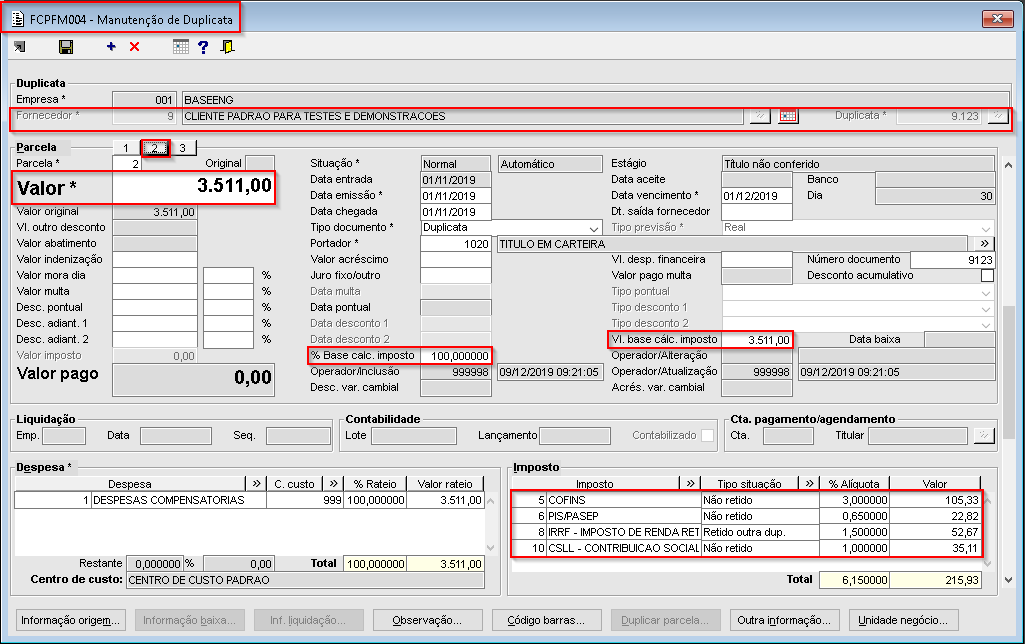Click the Data emissão field

pyautogui.click(x=456, y=195)
